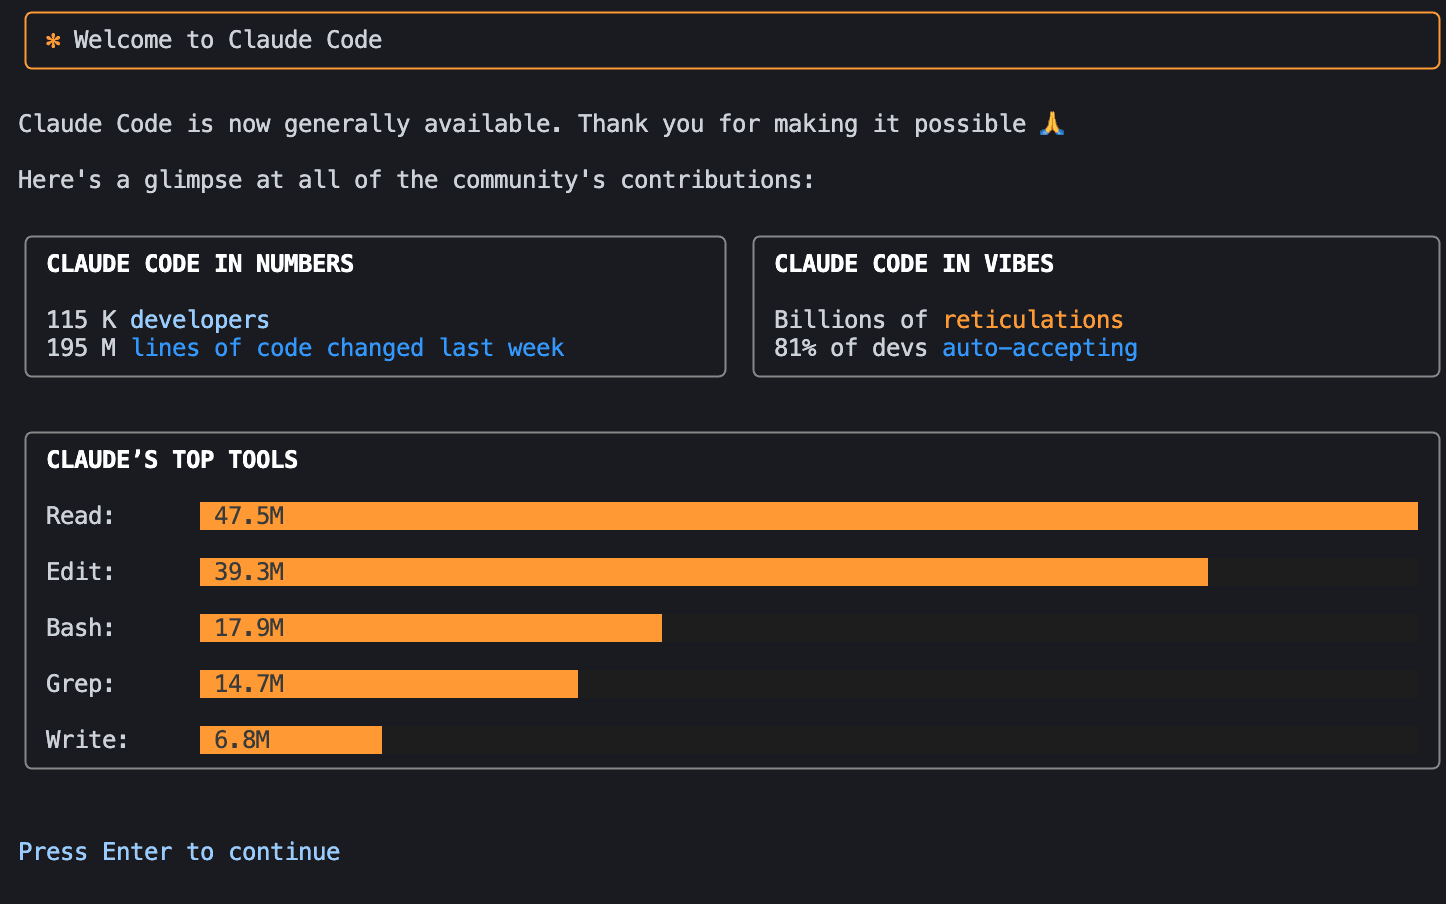The width and height of the screenshot is (1446, 904).
Task: Toggle the Write usage bar
Action: (x=290, y=739)
